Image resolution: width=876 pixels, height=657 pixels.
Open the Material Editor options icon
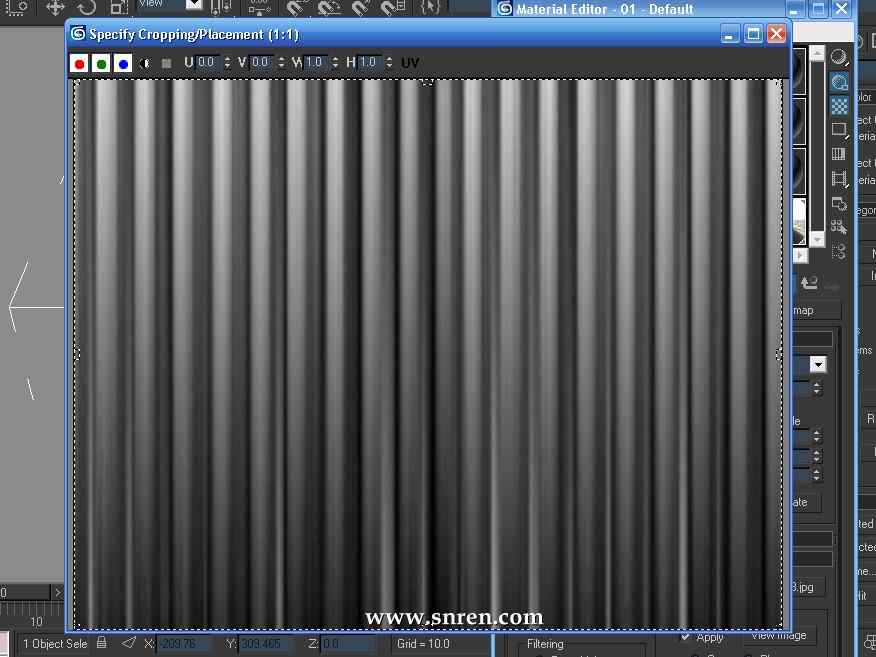point(839,203)
